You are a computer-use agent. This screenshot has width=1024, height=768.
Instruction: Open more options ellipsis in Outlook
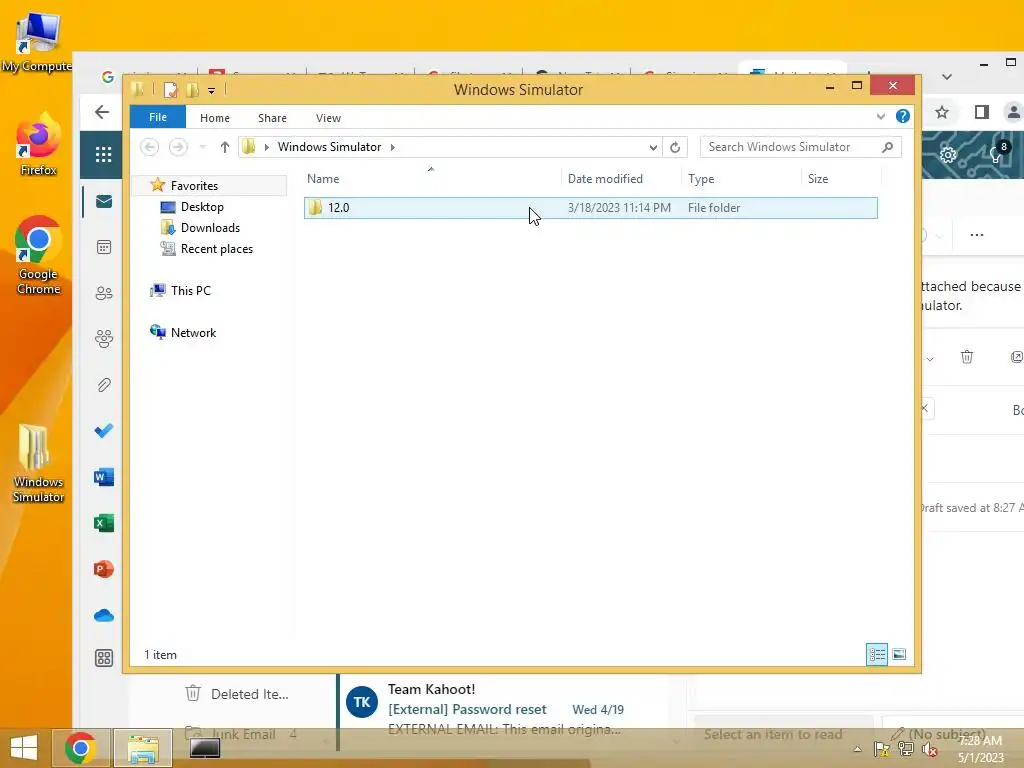click(x=976, y=235)
